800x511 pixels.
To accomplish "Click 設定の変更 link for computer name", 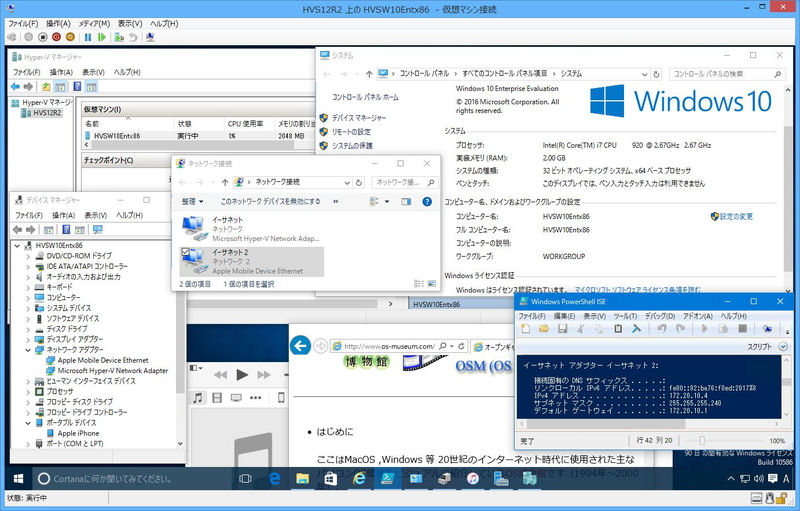I will [x=736, y=216].
